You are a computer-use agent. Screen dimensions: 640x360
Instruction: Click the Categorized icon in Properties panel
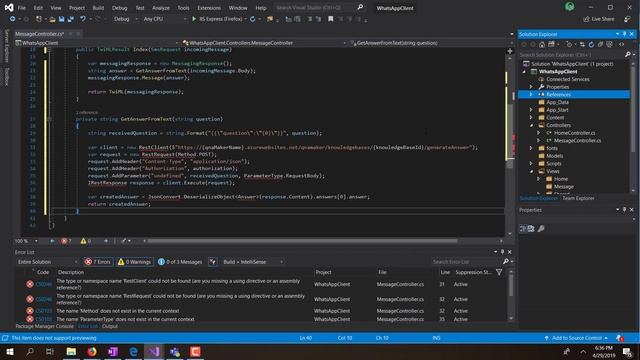coord(522,229)
